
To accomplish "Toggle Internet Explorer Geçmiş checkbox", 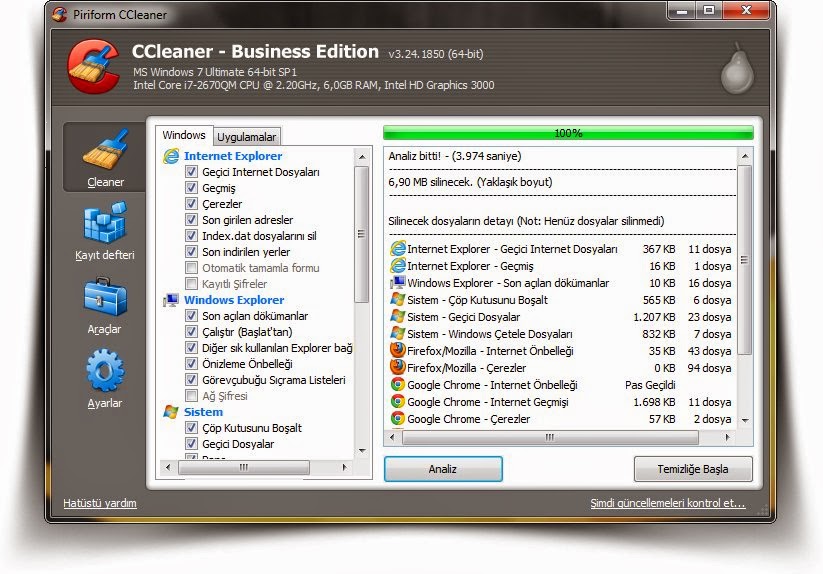I will pyautogui.click(x=192, y=187).
